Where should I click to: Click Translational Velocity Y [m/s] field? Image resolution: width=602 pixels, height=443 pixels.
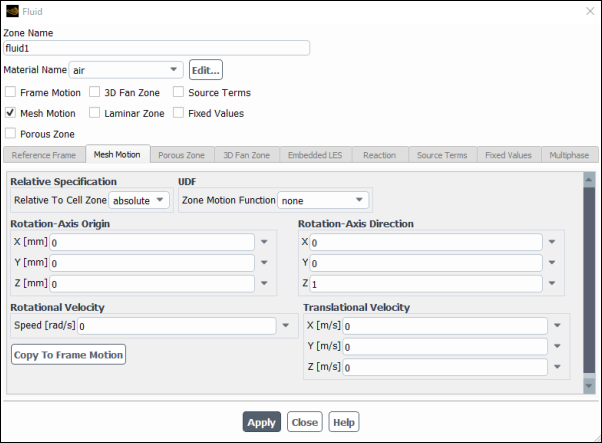(445, 347)
